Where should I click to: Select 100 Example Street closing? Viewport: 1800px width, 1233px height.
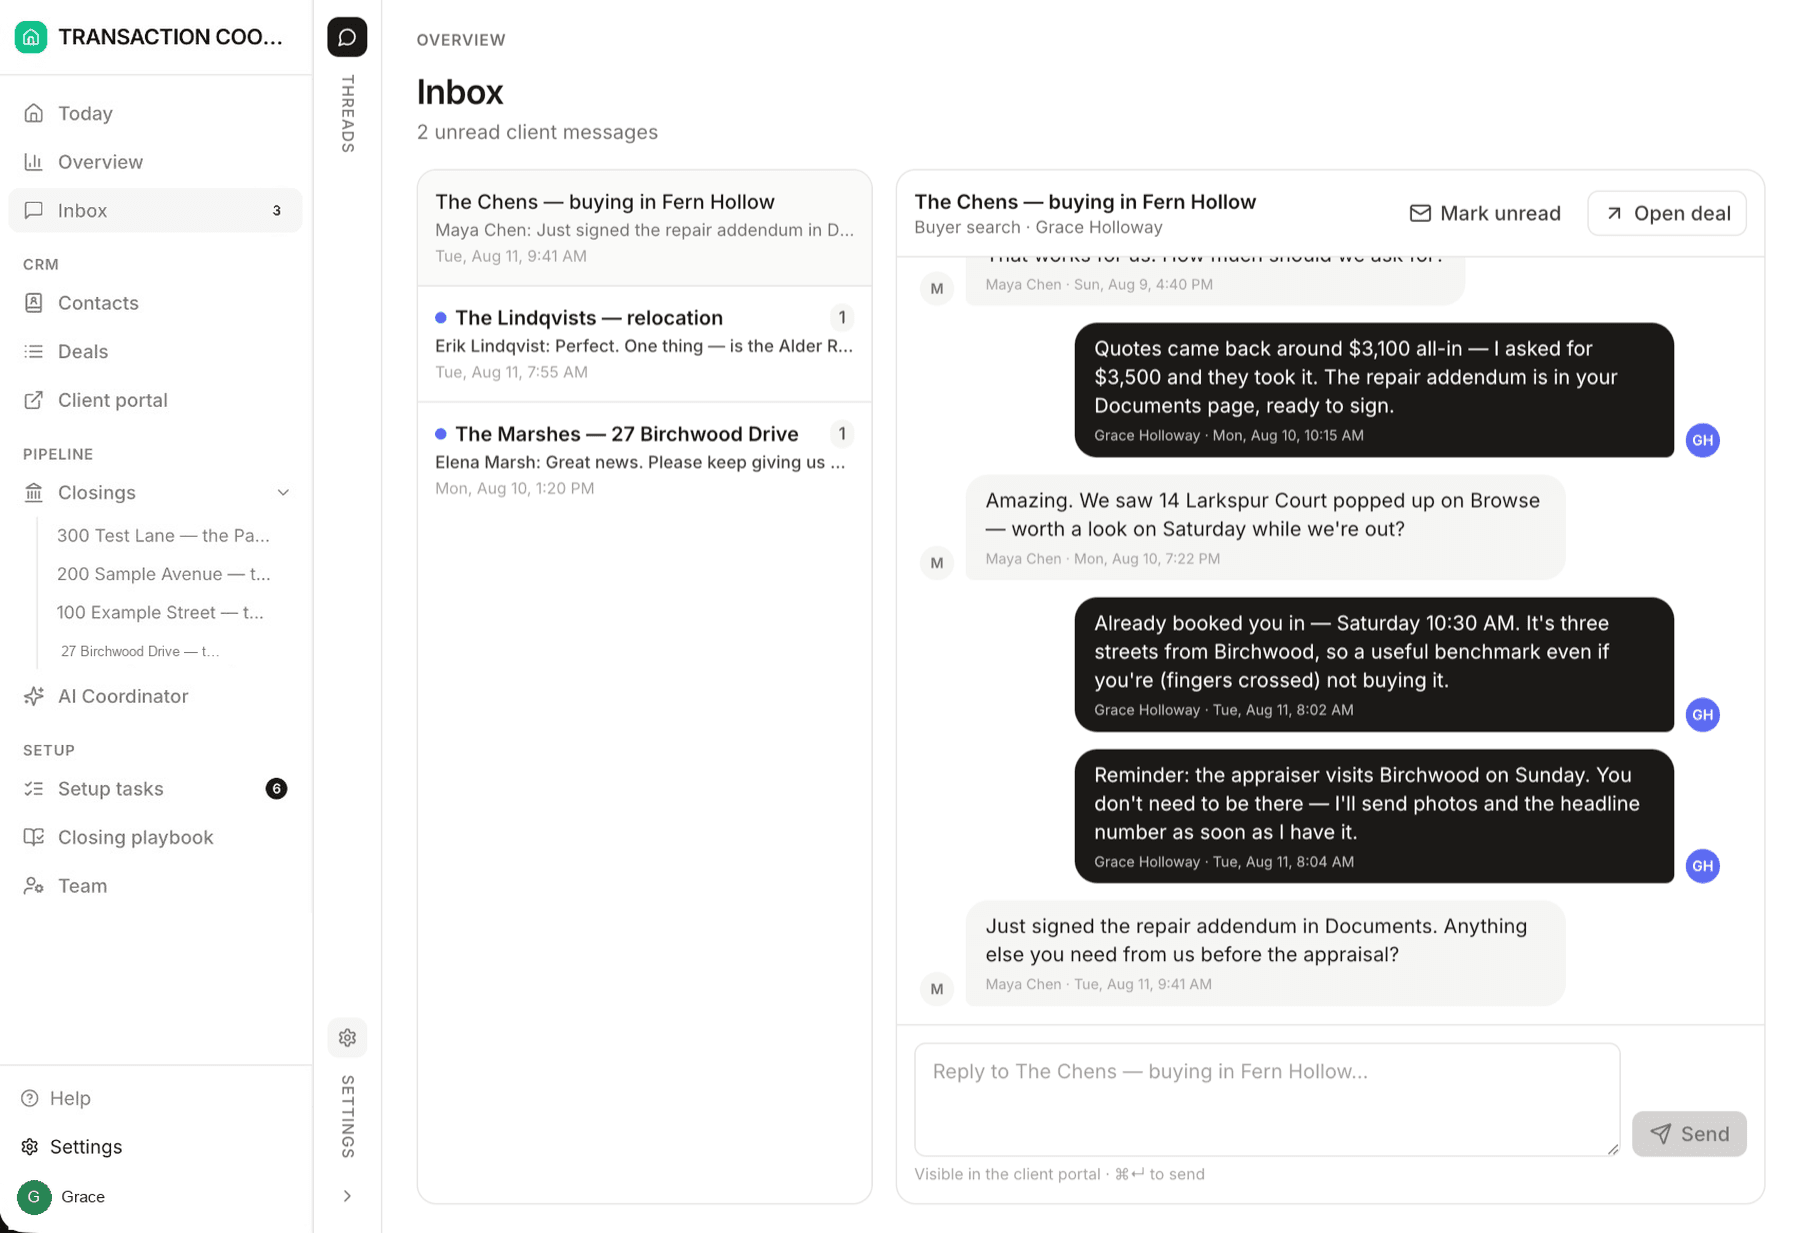(160, 612)
